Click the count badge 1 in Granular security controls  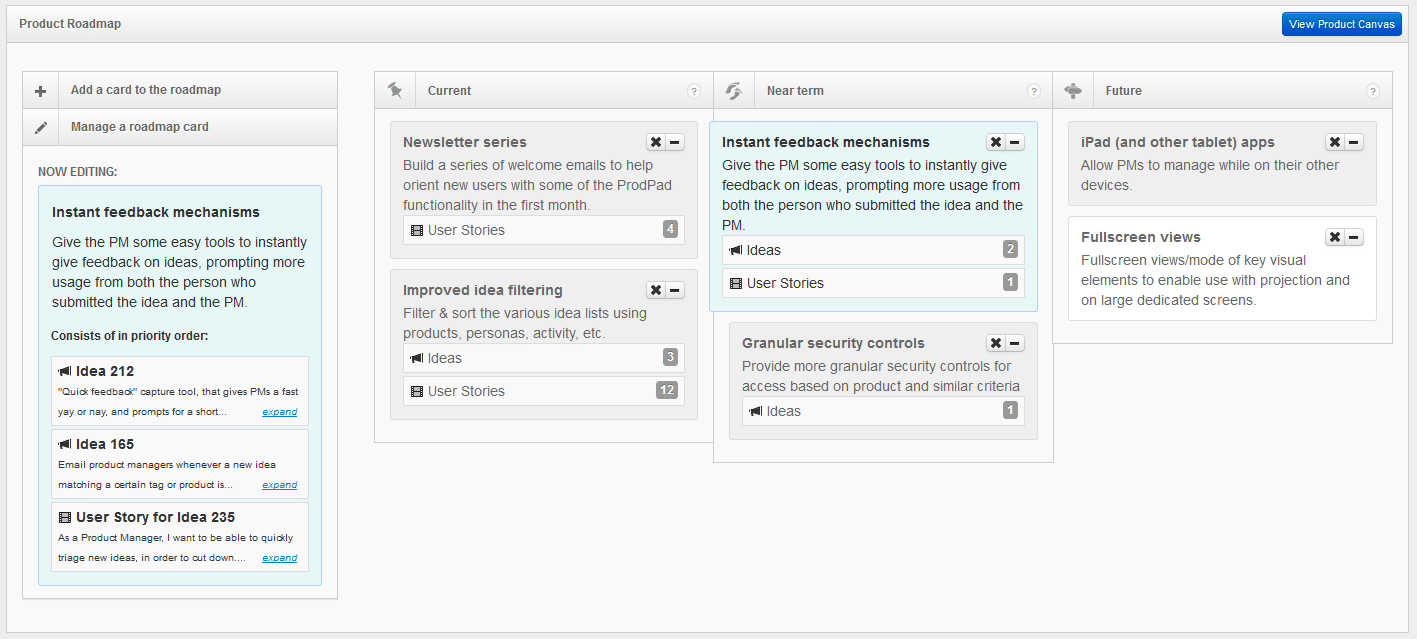click(1011, 410)
